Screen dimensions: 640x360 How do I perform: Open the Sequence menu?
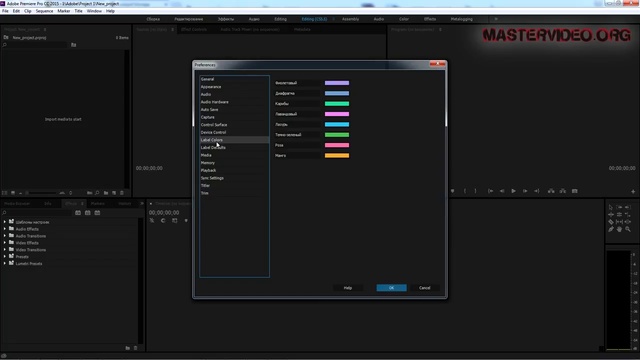click(x=44, y=11)
